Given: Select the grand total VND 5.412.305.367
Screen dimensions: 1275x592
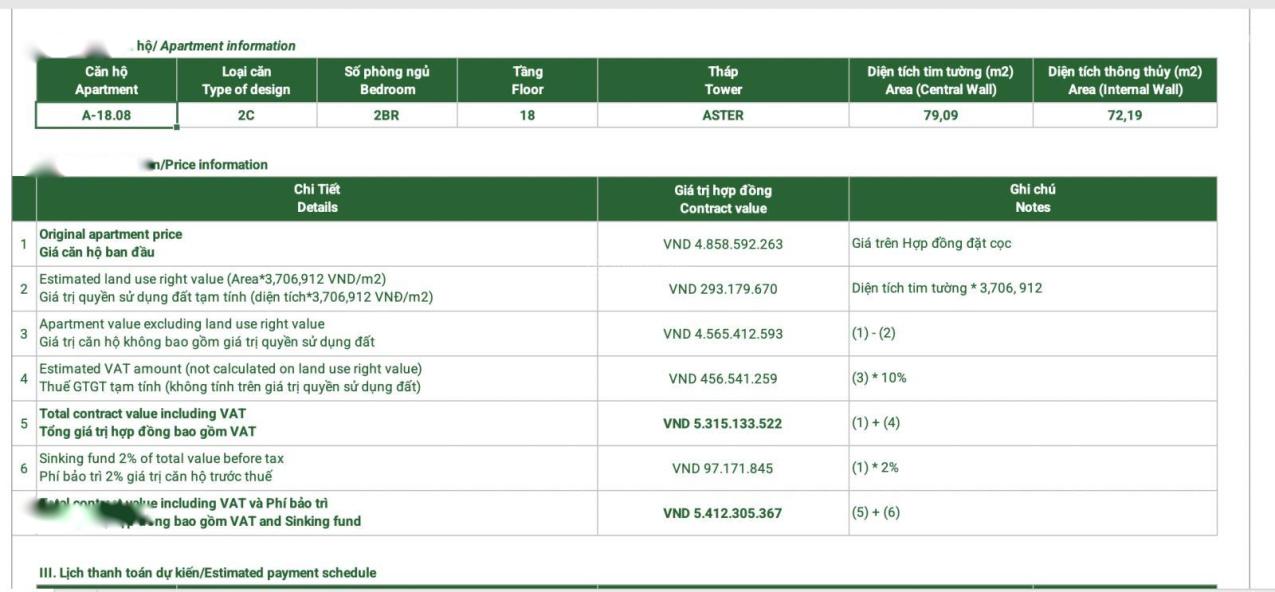Looking at the screenshot, I should point(723,513).
